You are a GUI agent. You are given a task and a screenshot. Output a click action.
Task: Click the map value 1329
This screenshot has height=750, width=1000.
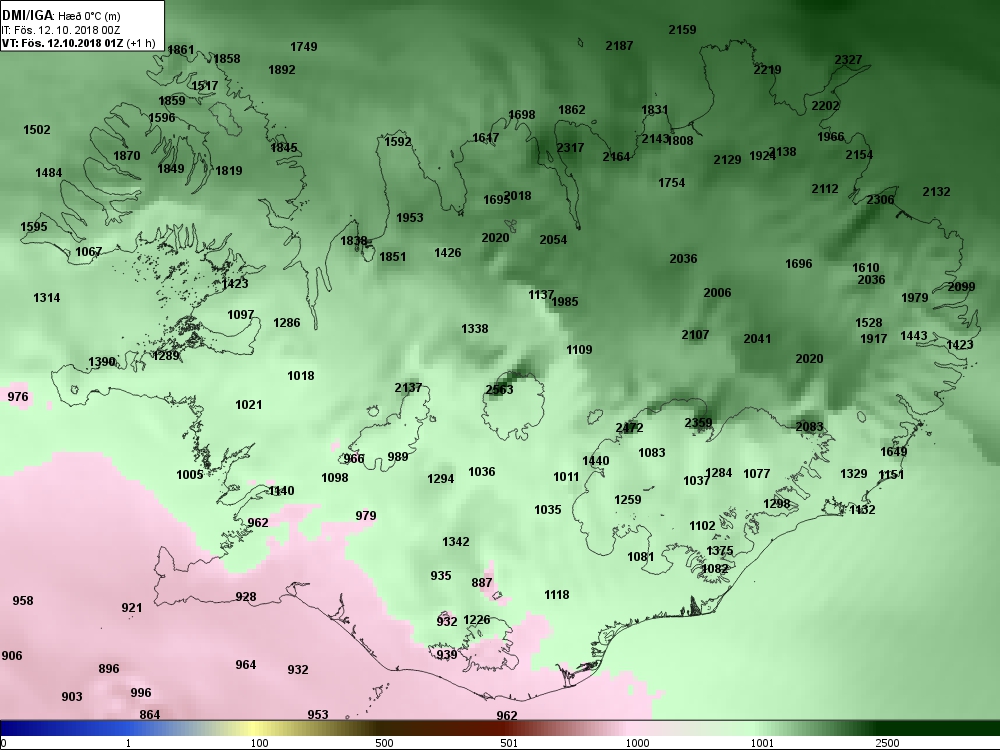click(x=853, y=473)
